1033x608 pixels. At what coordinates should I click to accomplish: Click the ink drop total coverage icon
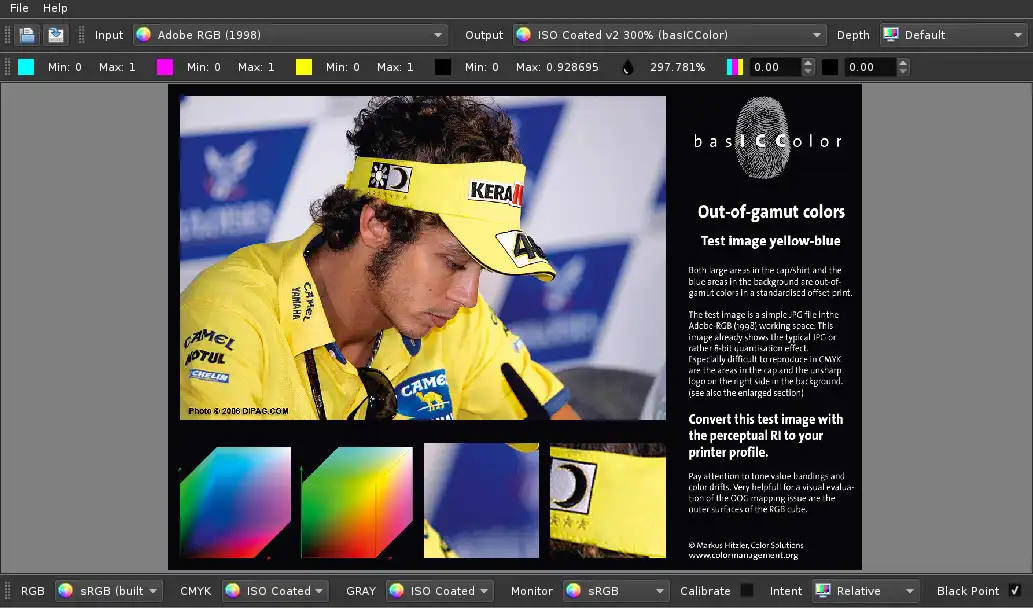click(x=628, y=67)
